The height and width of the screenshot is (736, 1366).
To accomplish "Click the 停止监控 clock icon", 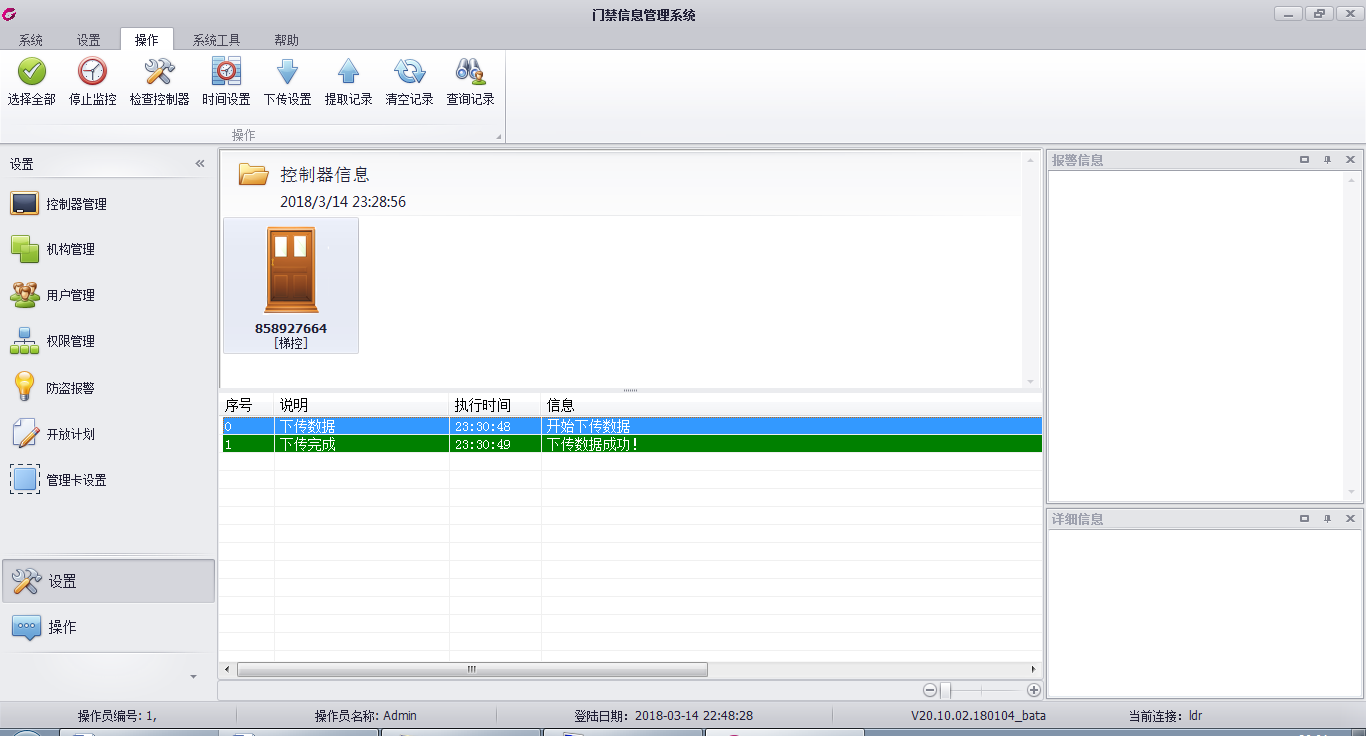I will pos(92,71).
